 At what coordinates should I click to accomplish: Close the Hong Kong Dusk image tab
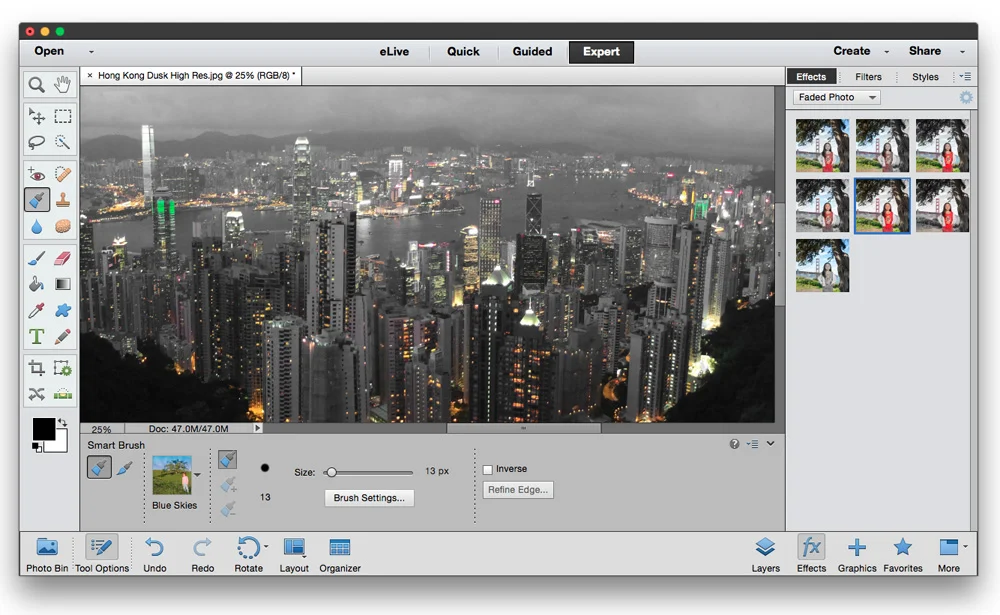click(89, 75)
